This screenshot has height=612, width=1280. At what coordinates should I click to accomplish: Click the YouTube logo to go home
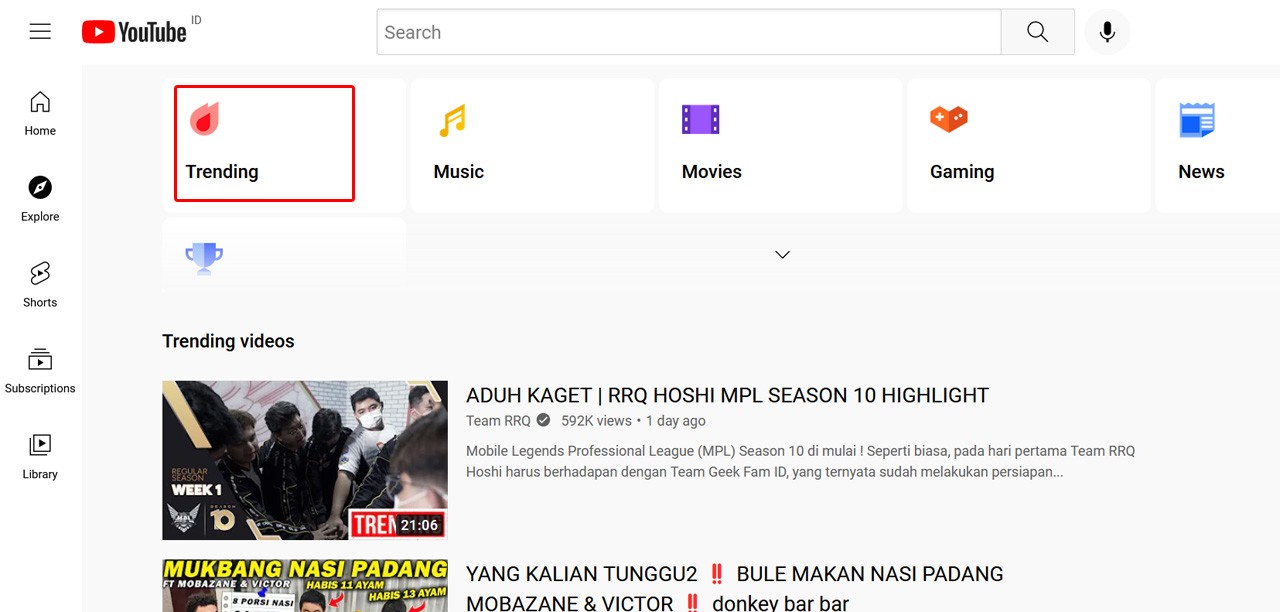click(x=132, y=30)
